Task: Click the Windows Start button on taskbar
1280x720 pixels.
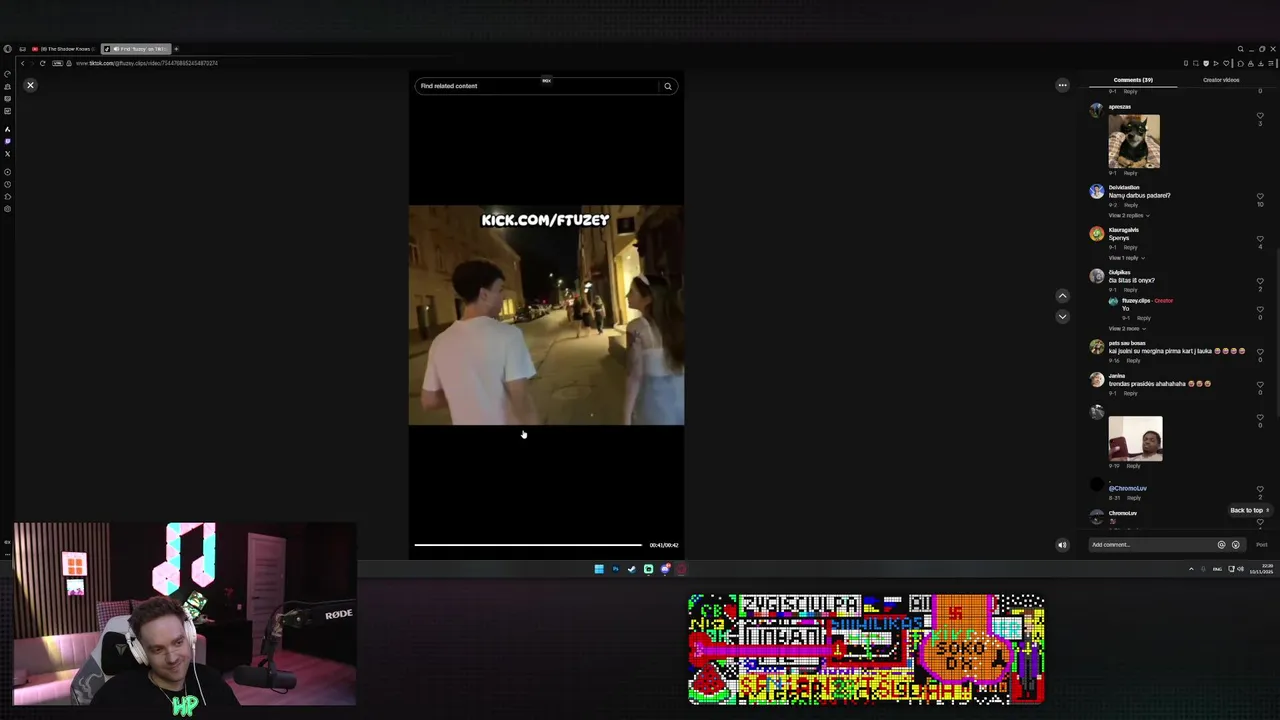Action: pos(599,569)
